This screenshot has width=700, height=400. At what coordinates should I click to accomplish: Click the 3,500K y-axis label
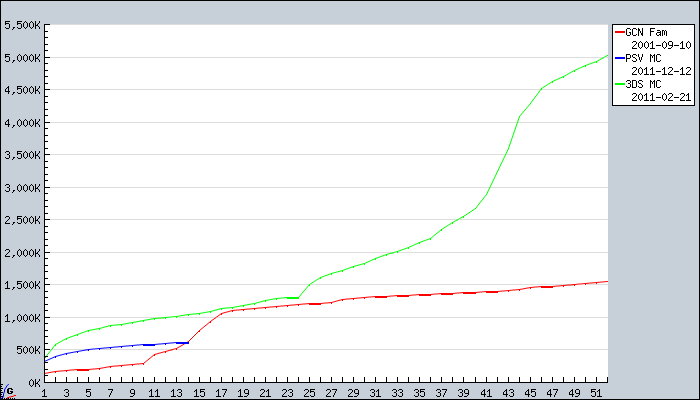click(x=22, y=155)
